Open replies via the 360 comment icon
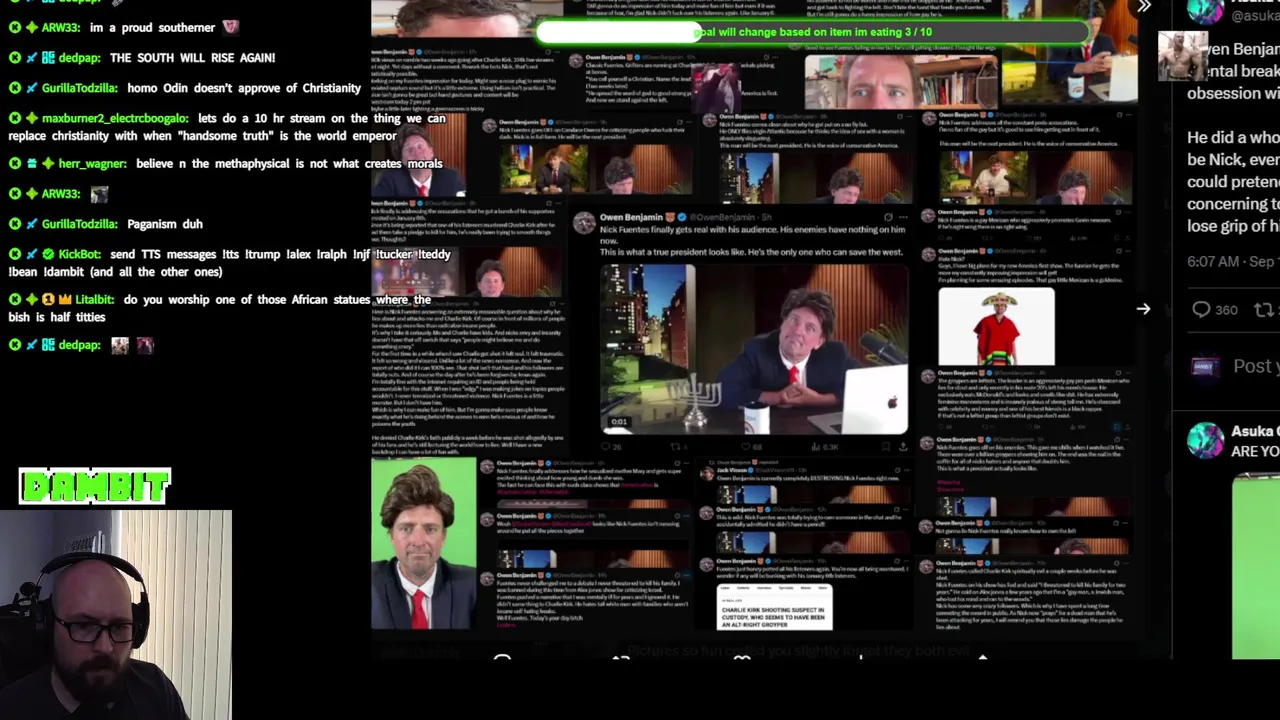The width and height of the screenshot is (1280, 720). pos(1201,310)
